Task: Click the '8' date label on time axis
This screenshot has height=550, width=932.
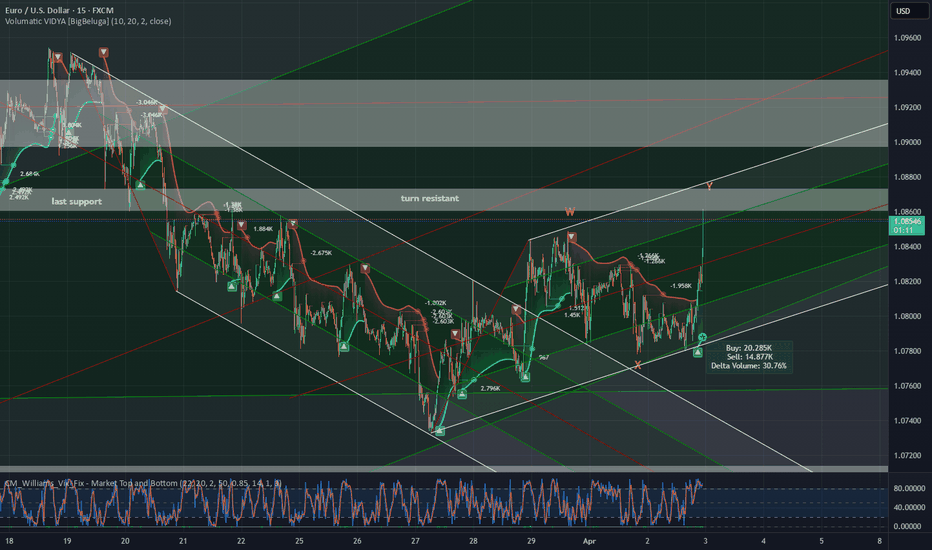Action: (879, 541)
